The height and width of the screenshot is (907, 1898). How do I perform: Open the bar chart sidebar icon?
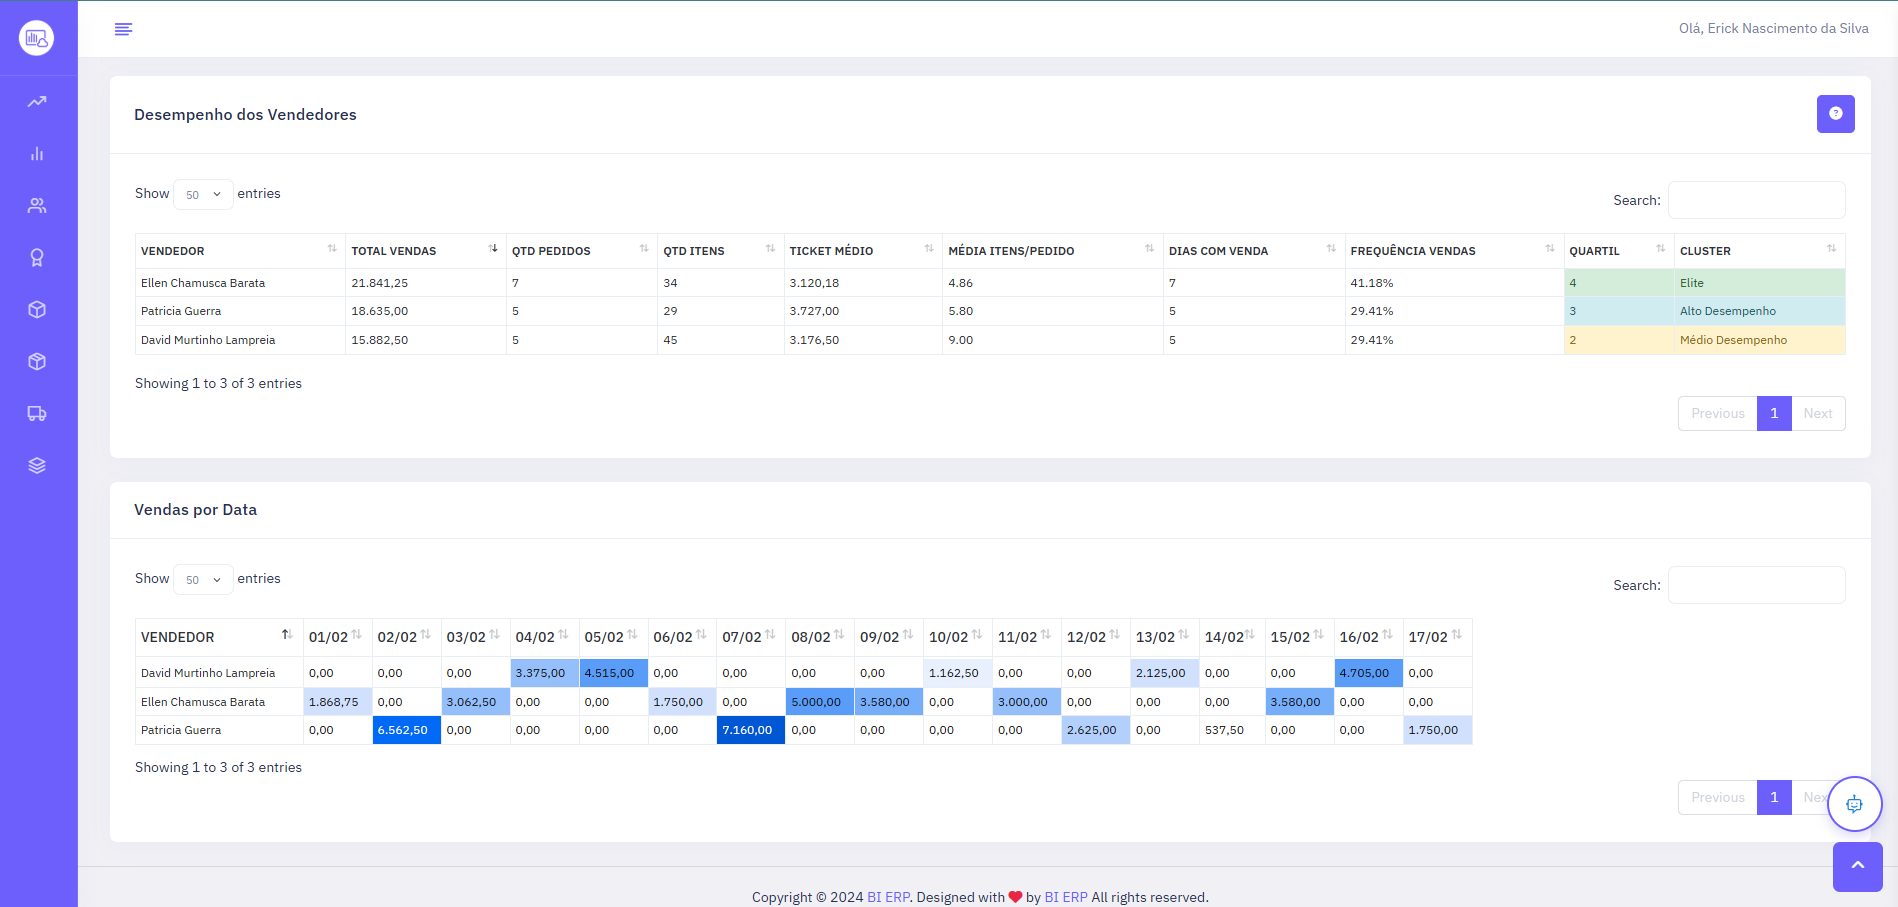(x=37, y=154)
